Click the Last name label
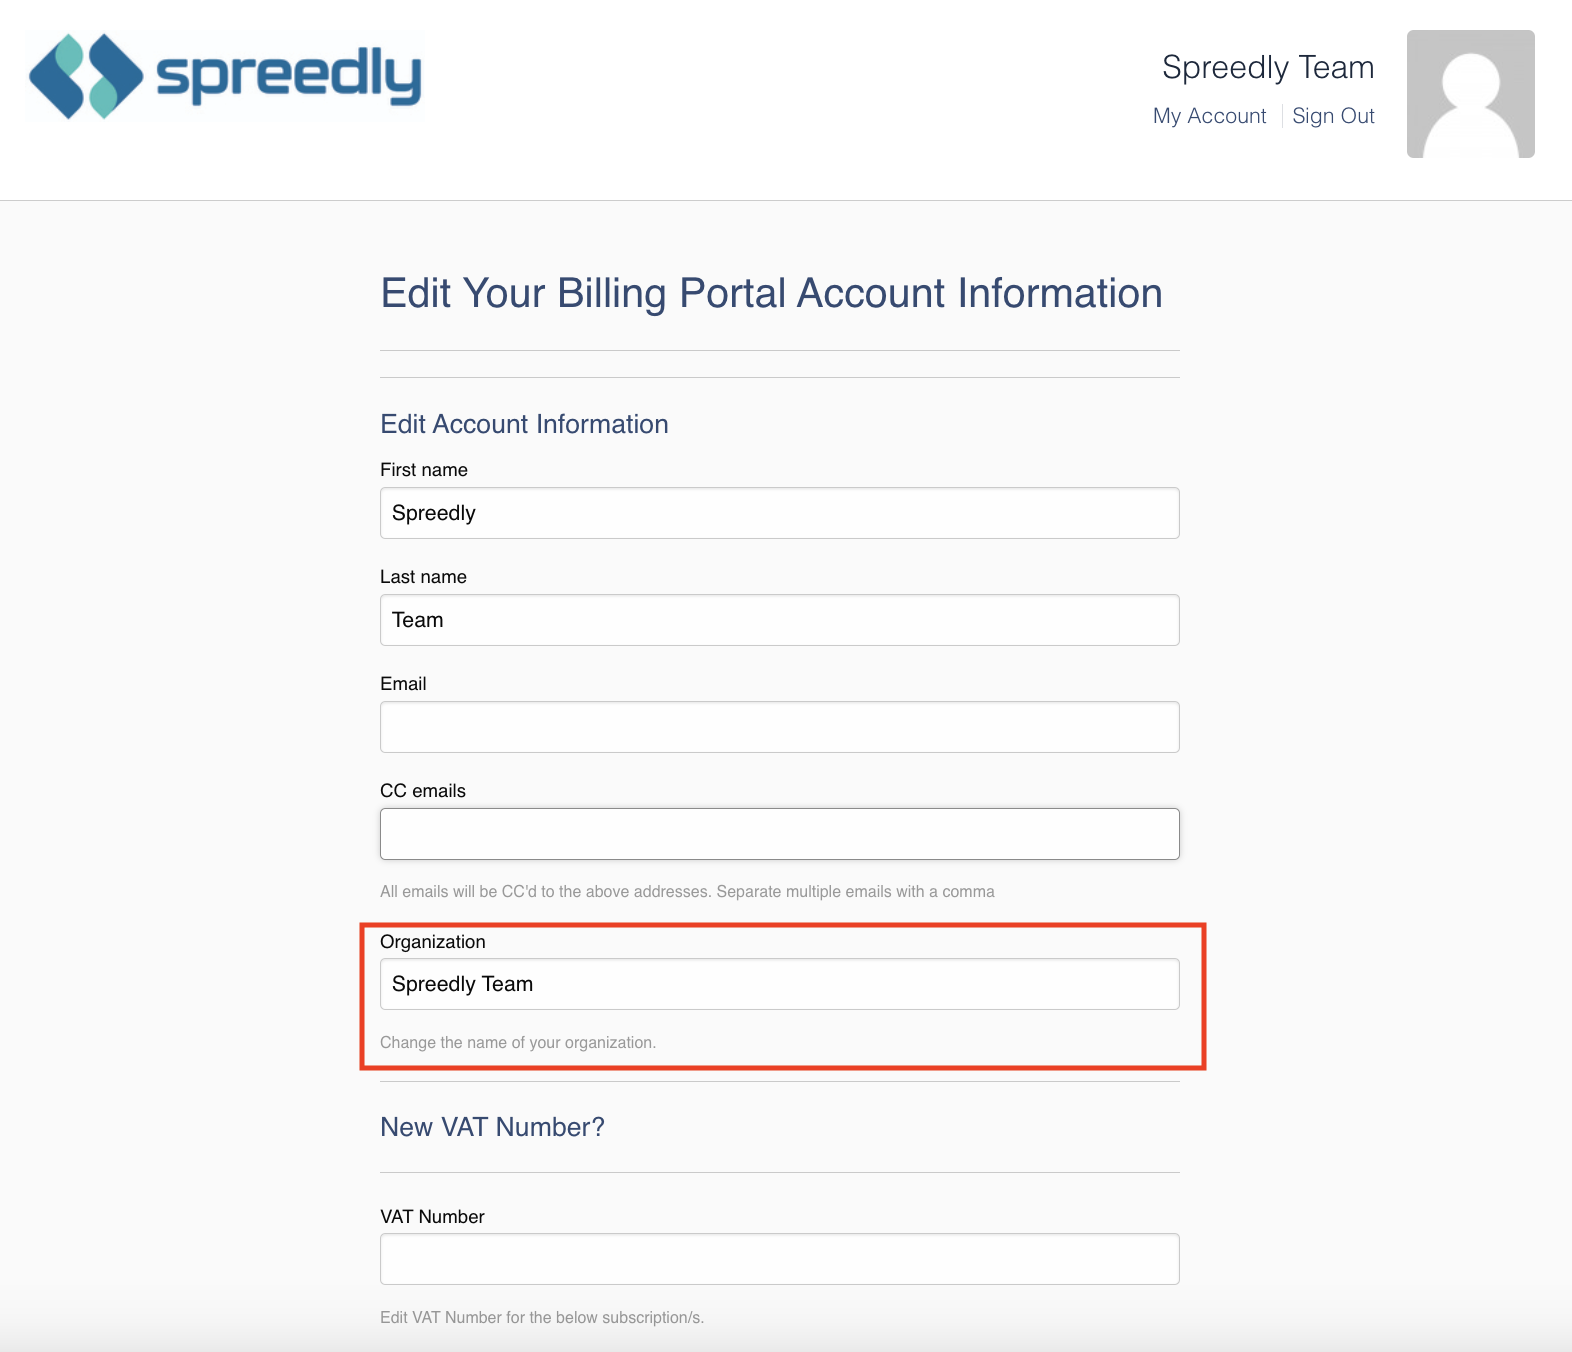The width and height of the screenshot is (1572, 1352). 423,577
